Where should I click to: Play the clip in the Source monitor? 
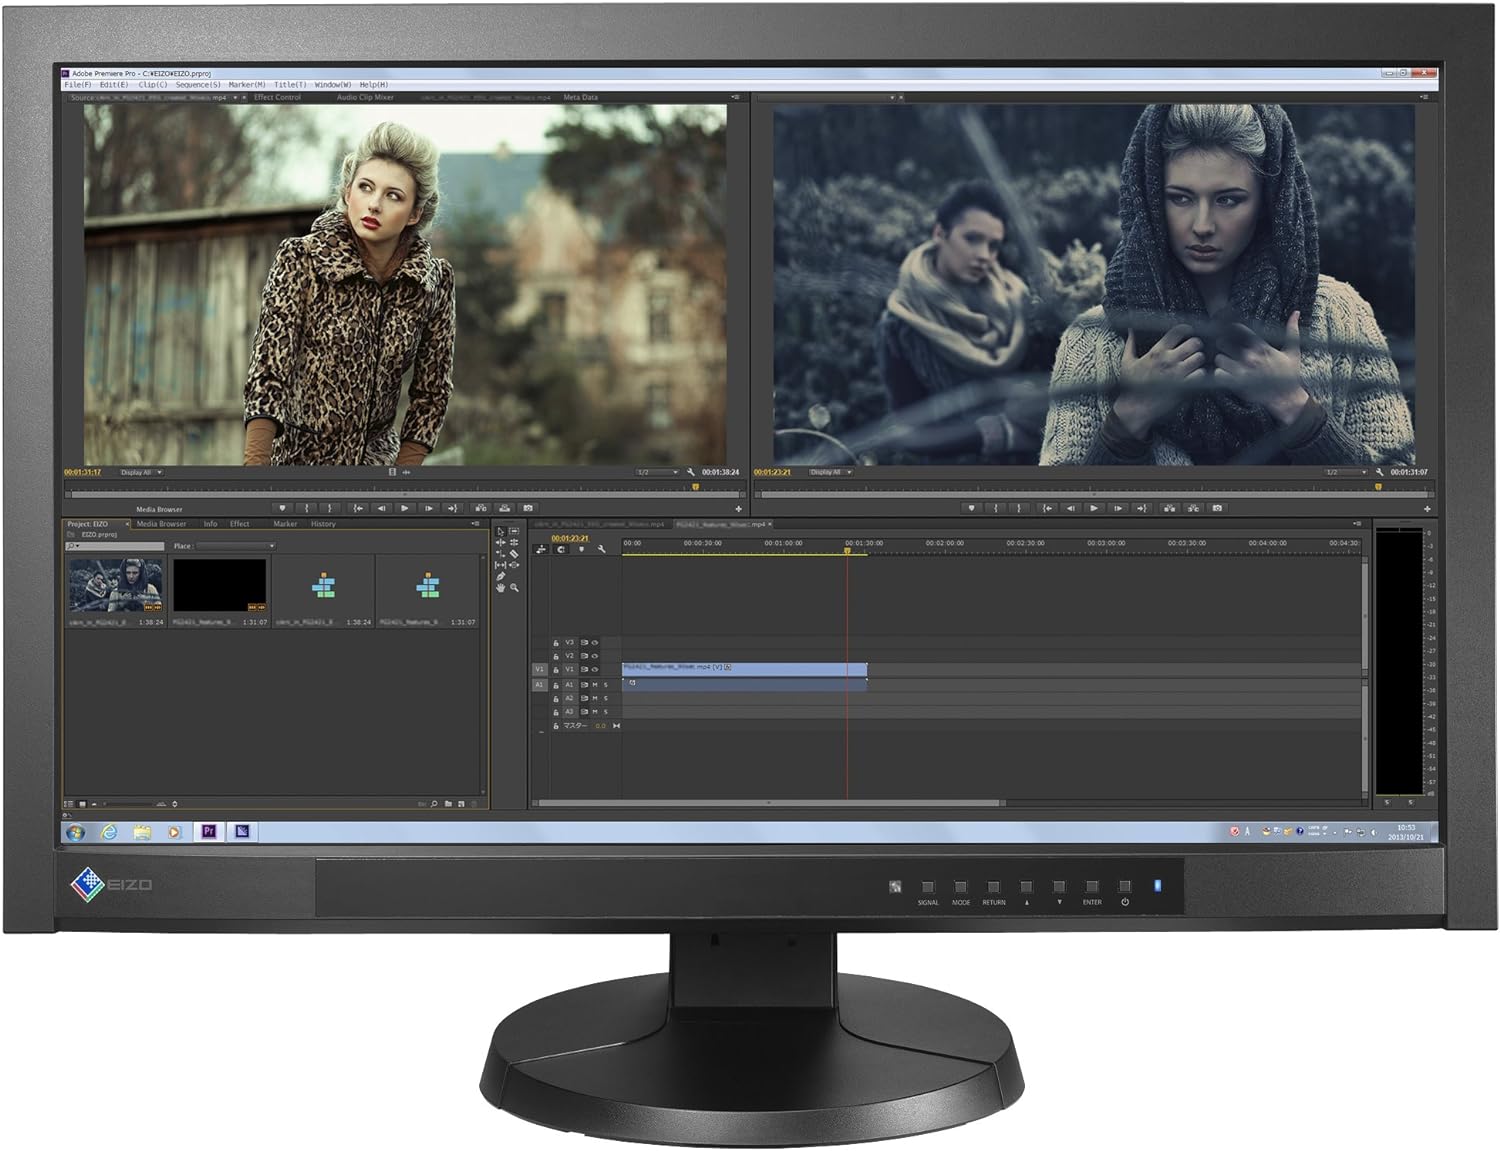tap(405, 508)
